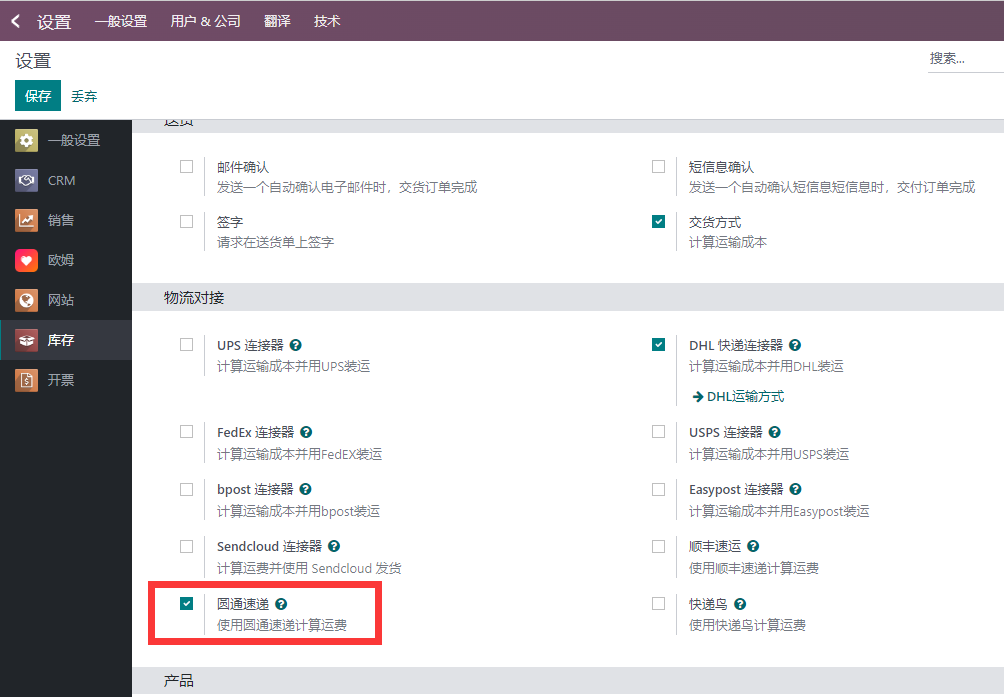Enable the FedEx 连接器 checkbox

pos(186,431)
